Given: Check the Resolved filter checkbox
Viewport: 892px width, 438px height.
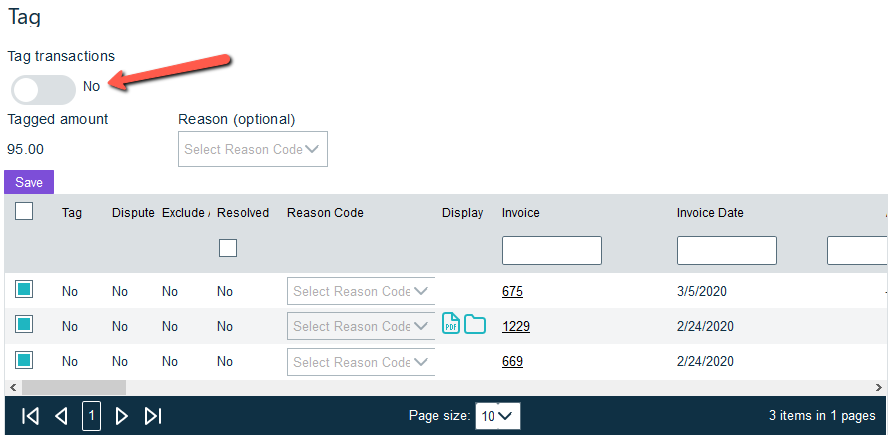Looking at the screenshot, I should click(228, 248).
